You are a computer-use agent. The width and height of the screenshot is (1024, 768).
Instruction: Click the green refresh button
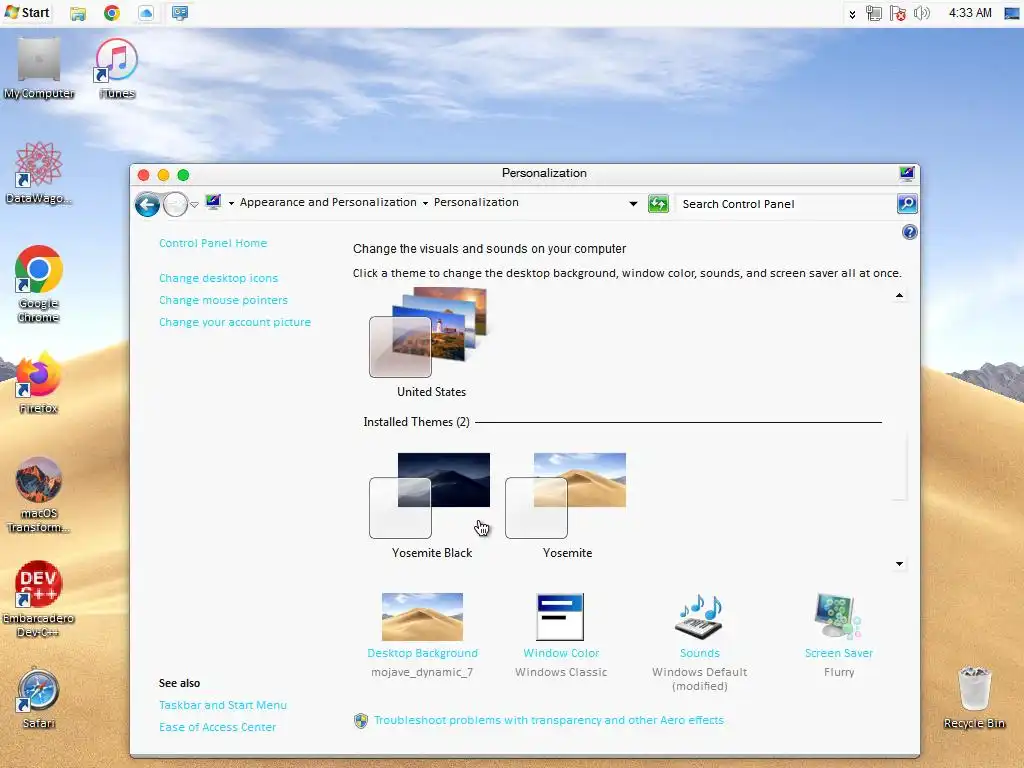[658, 204]
